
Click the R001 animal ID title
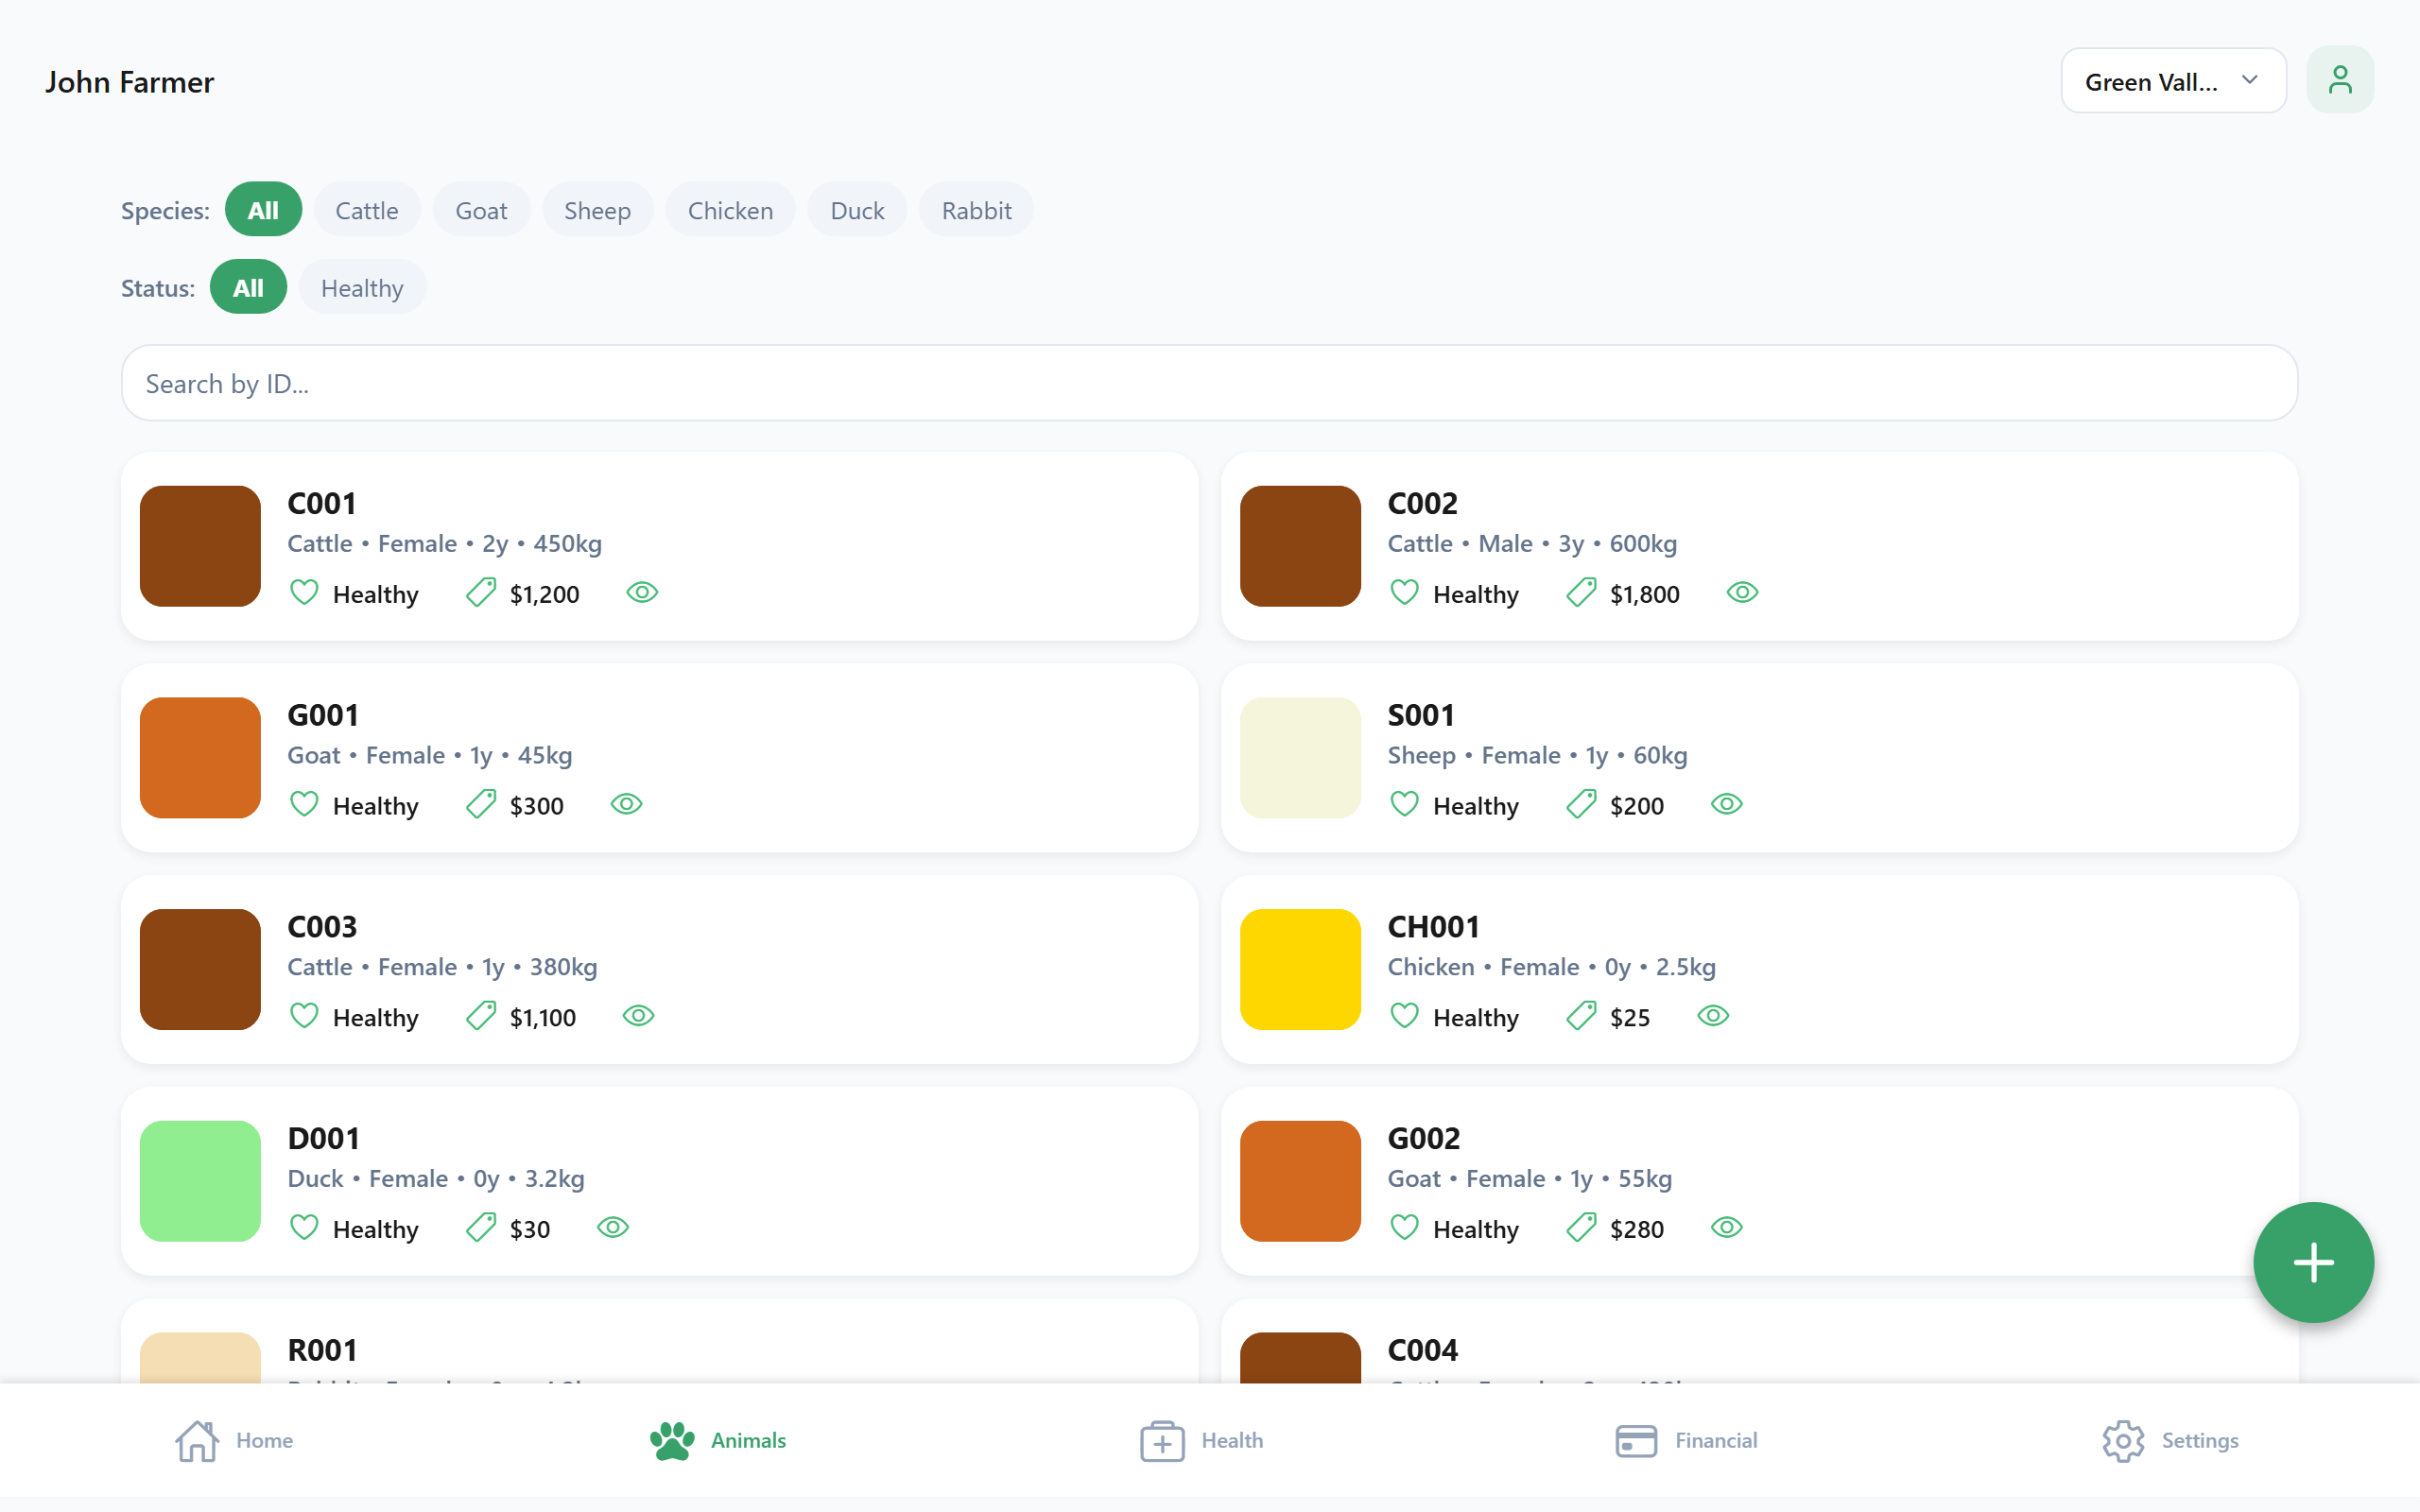322,1350
